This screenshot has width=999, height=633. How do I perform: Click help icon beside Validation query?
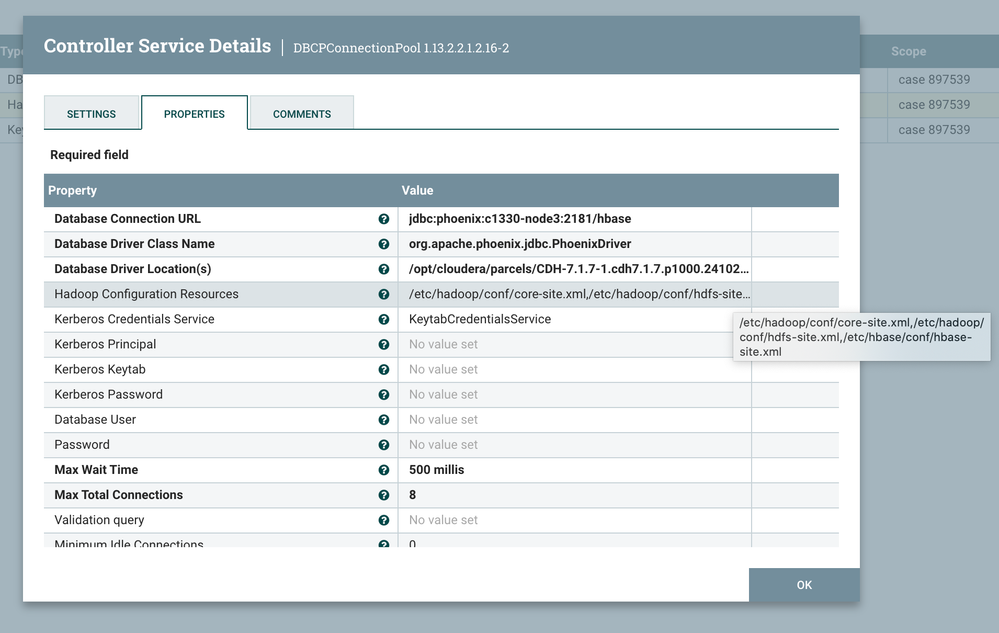coord(383,521)
